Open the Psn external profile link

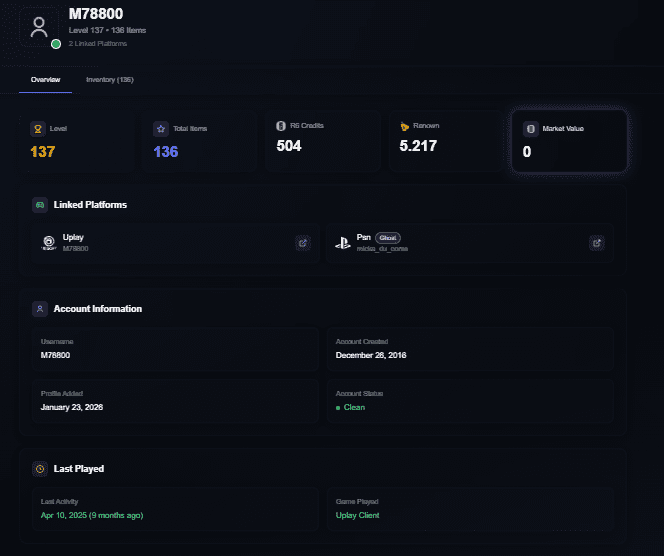596,243
